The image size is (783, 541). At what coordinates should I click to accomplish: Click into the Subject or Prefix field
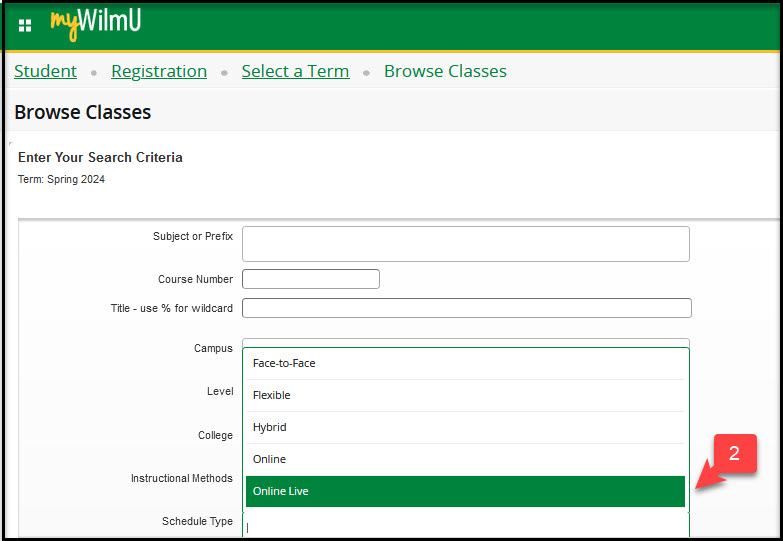[x=465, y=244]
